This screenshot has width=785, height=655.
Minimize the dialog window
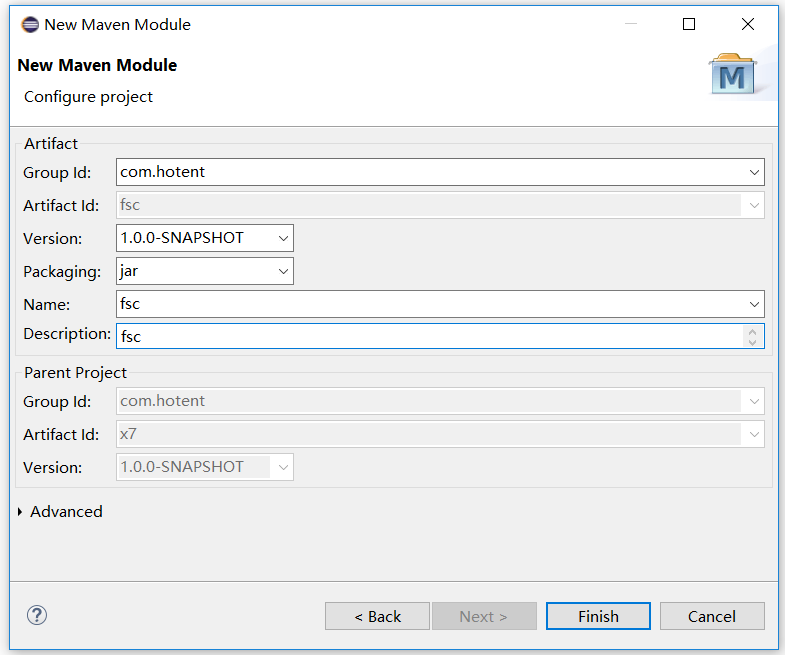631,24
